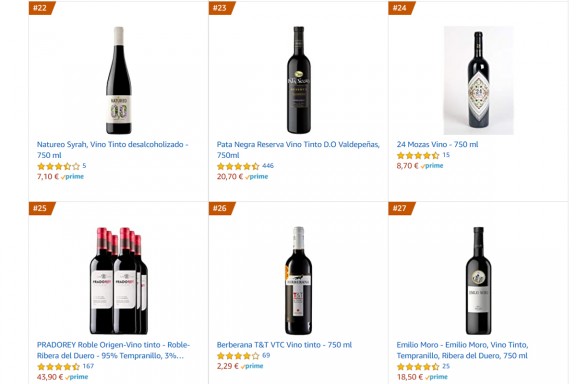Open Emilio Moro Ribera del Duero link
This screenshot has height=384, width=576.
point(462,350)
